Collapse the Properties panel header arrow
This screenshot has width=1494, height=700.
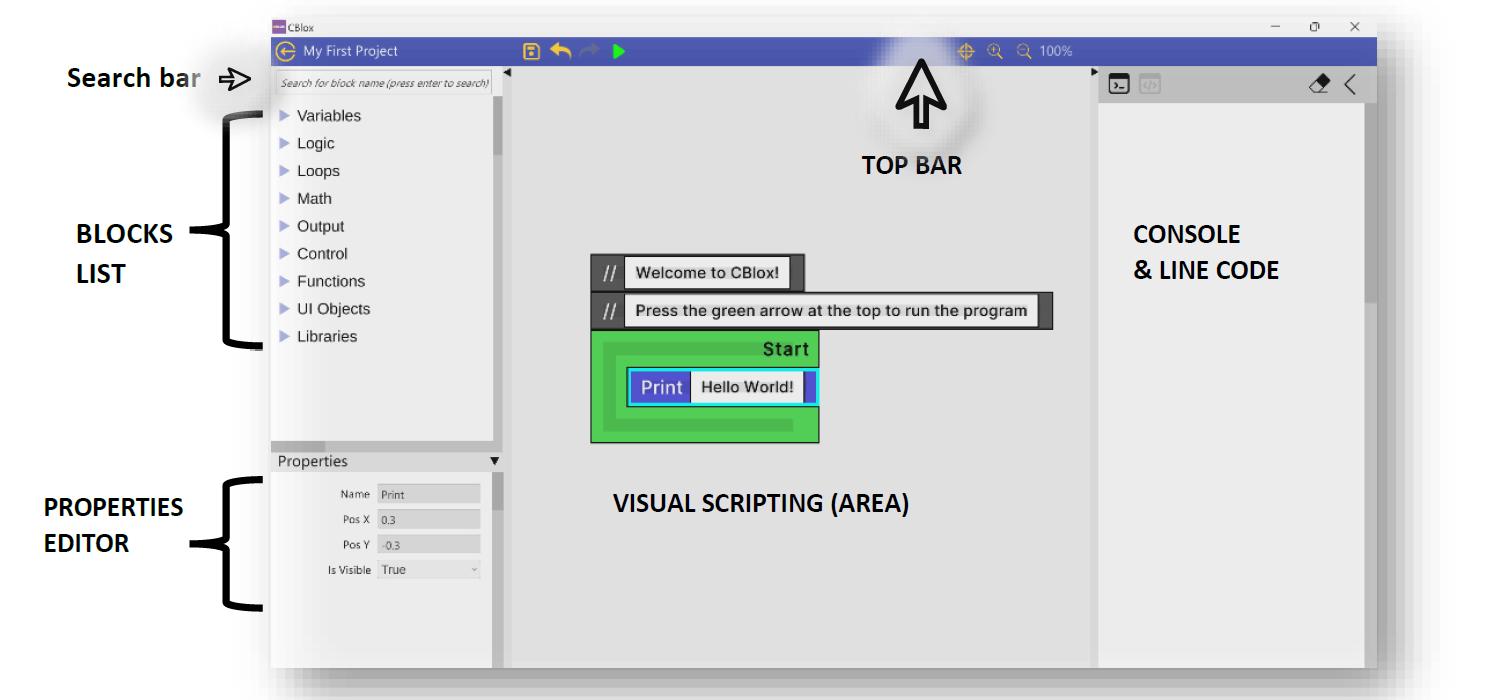[494, 461]
